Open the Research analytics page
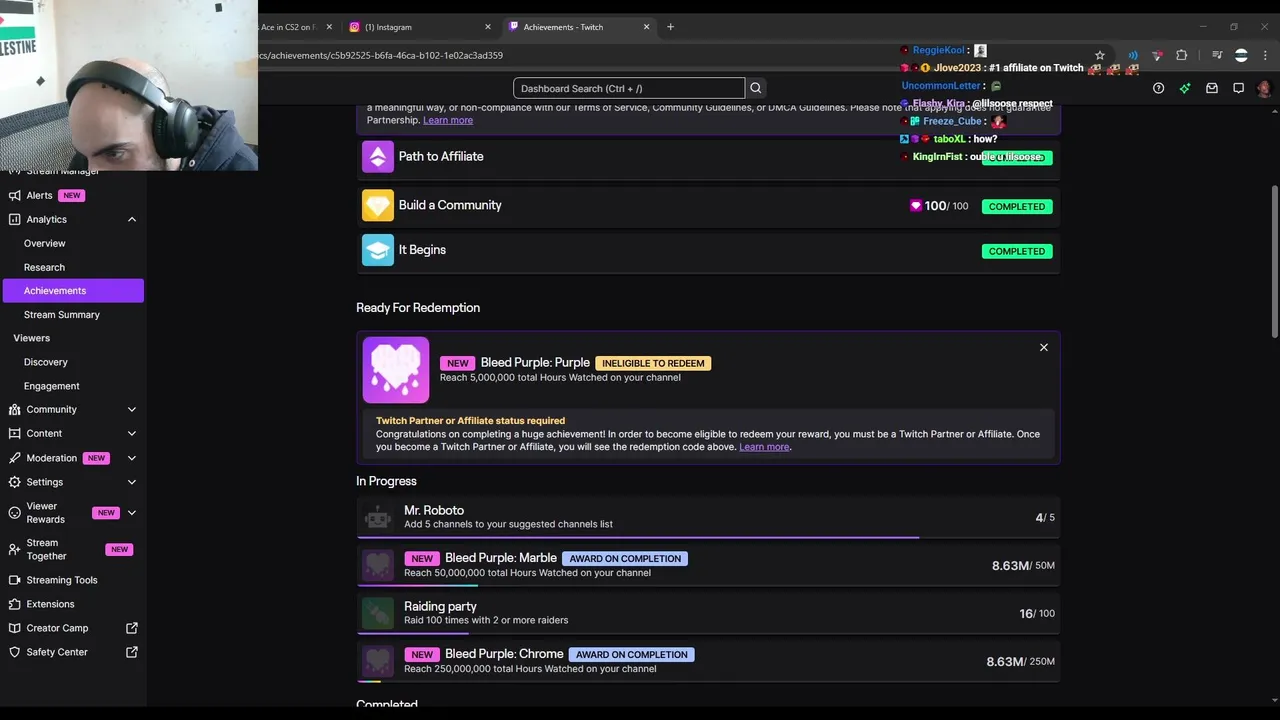The height and width of the screenshot is (720, 1280). 44,267
